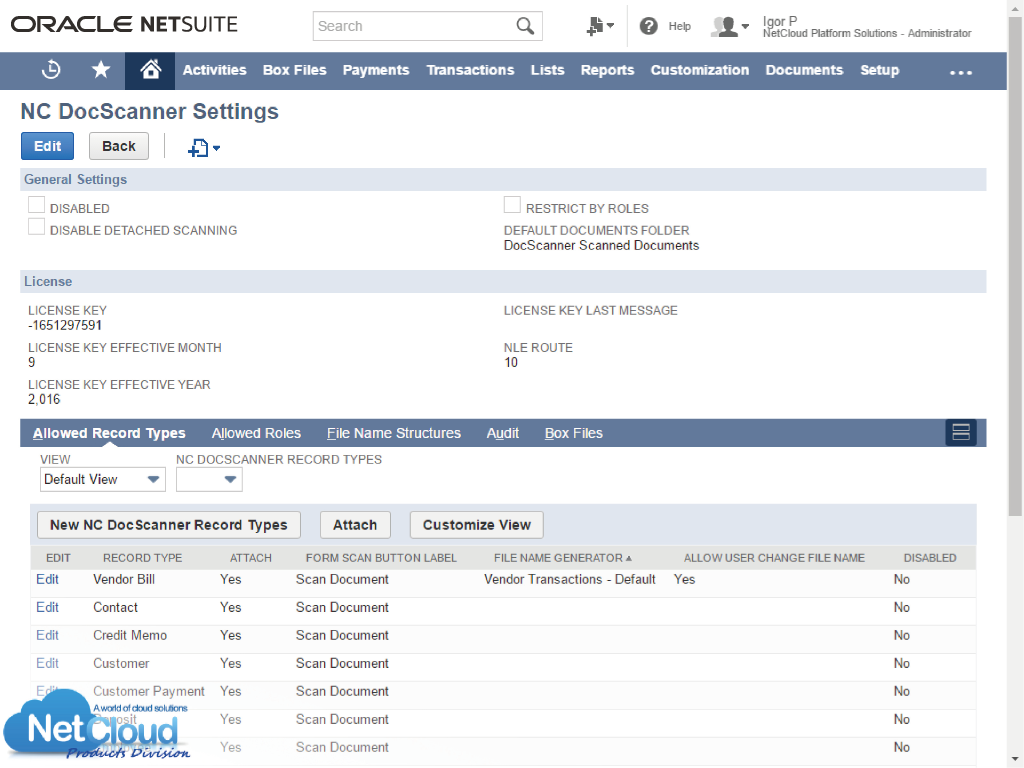The image size is (1024, 768).
Task: Click the blue Edit button
Action: (x=47, y=146)
